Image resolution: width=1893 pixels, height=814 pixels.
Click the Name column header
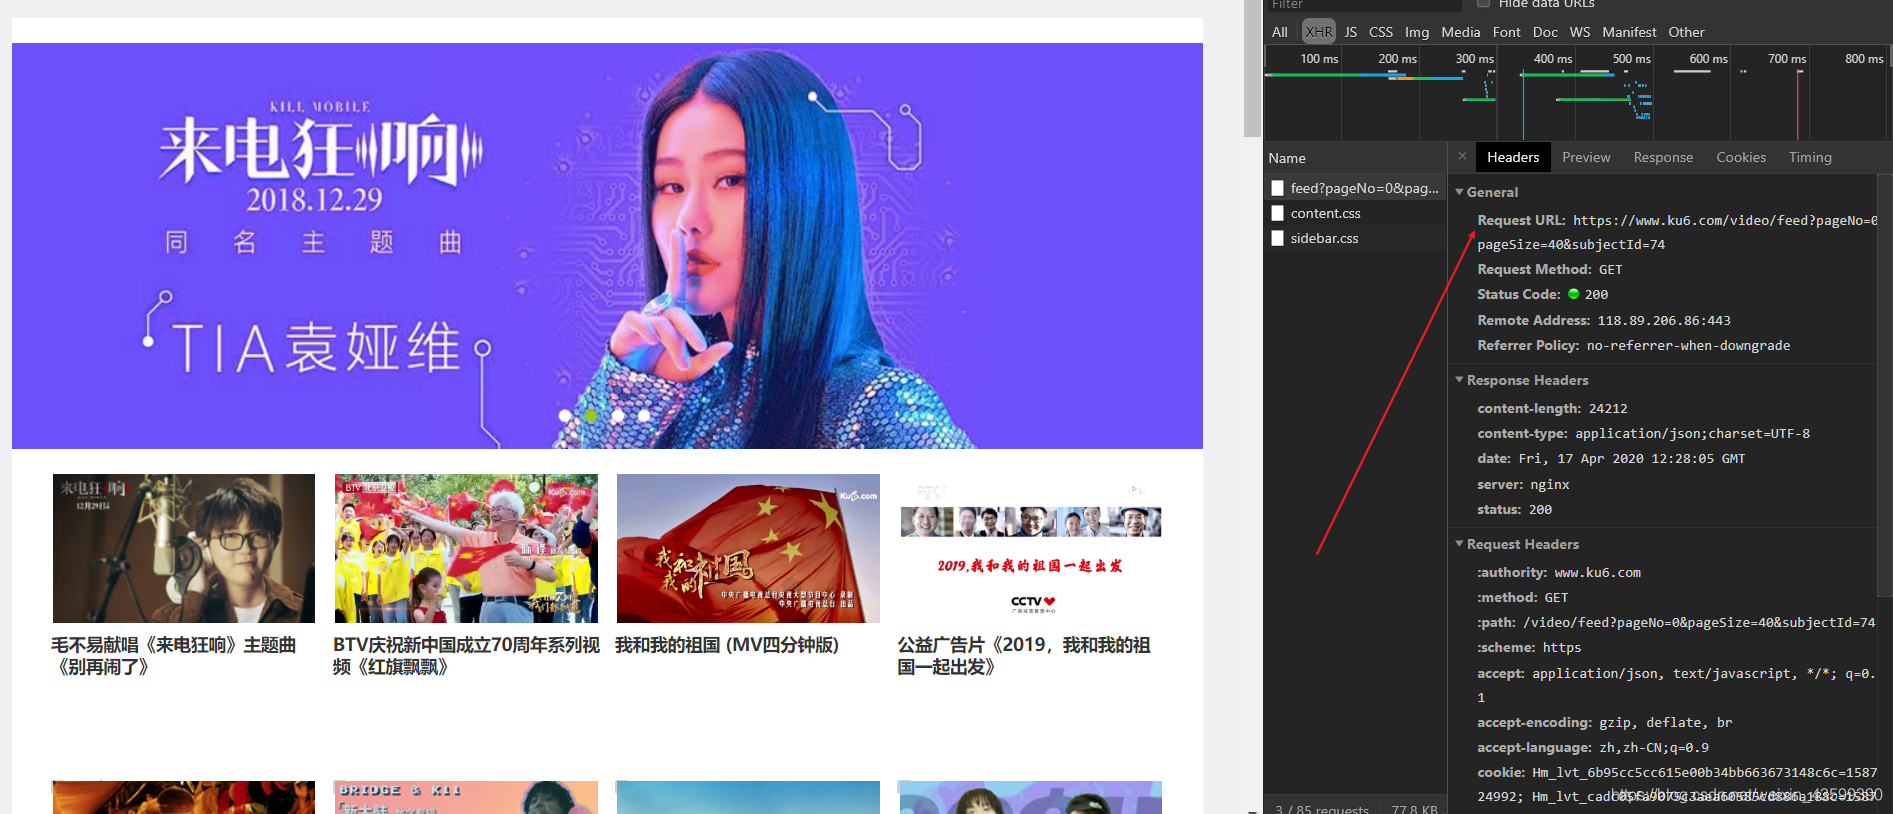click(x=1355, y=158)
